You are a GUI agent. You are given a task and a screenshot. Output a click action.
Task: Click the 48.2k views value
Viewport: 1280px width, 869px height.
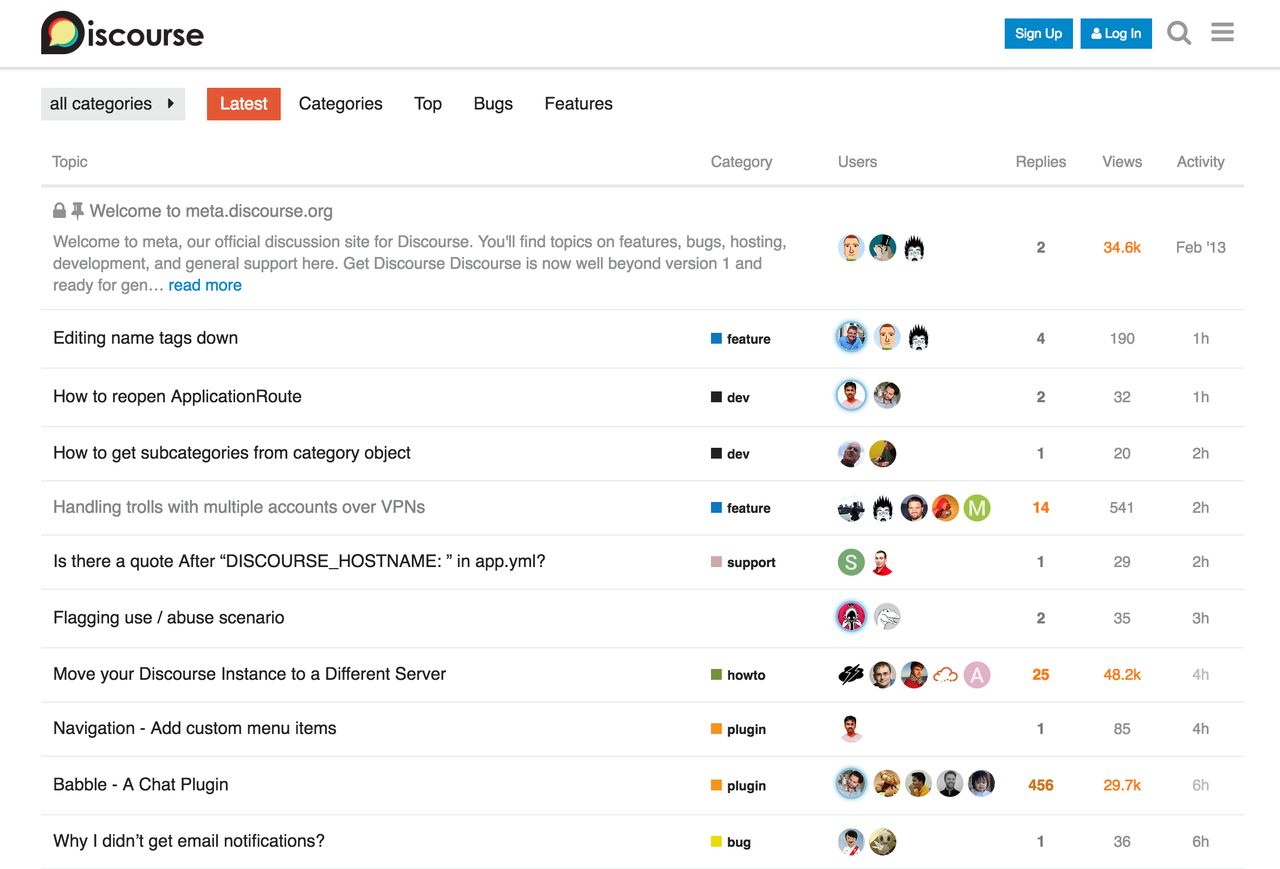(1122, 675)
